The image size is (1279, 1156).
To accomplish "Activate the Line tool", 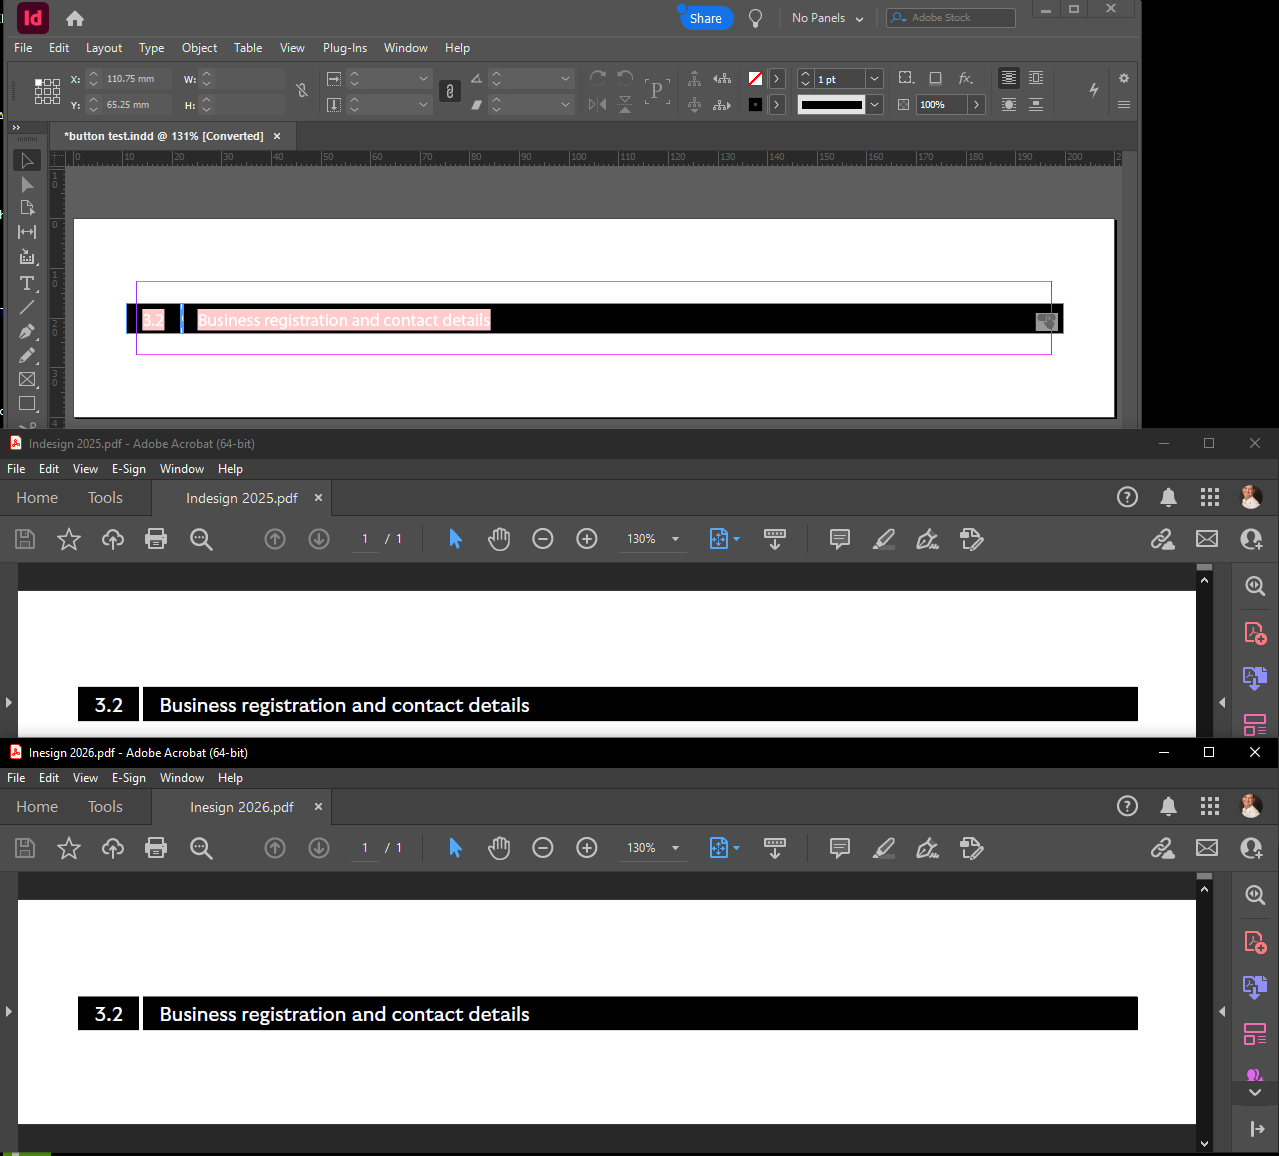I will [x=27, y=307].
